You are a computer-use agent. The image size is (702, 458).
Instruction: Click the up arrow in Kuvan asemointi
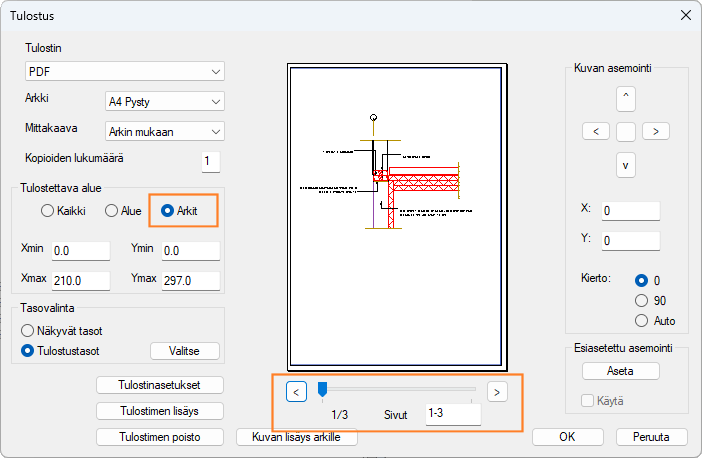[x=626, y=98]
